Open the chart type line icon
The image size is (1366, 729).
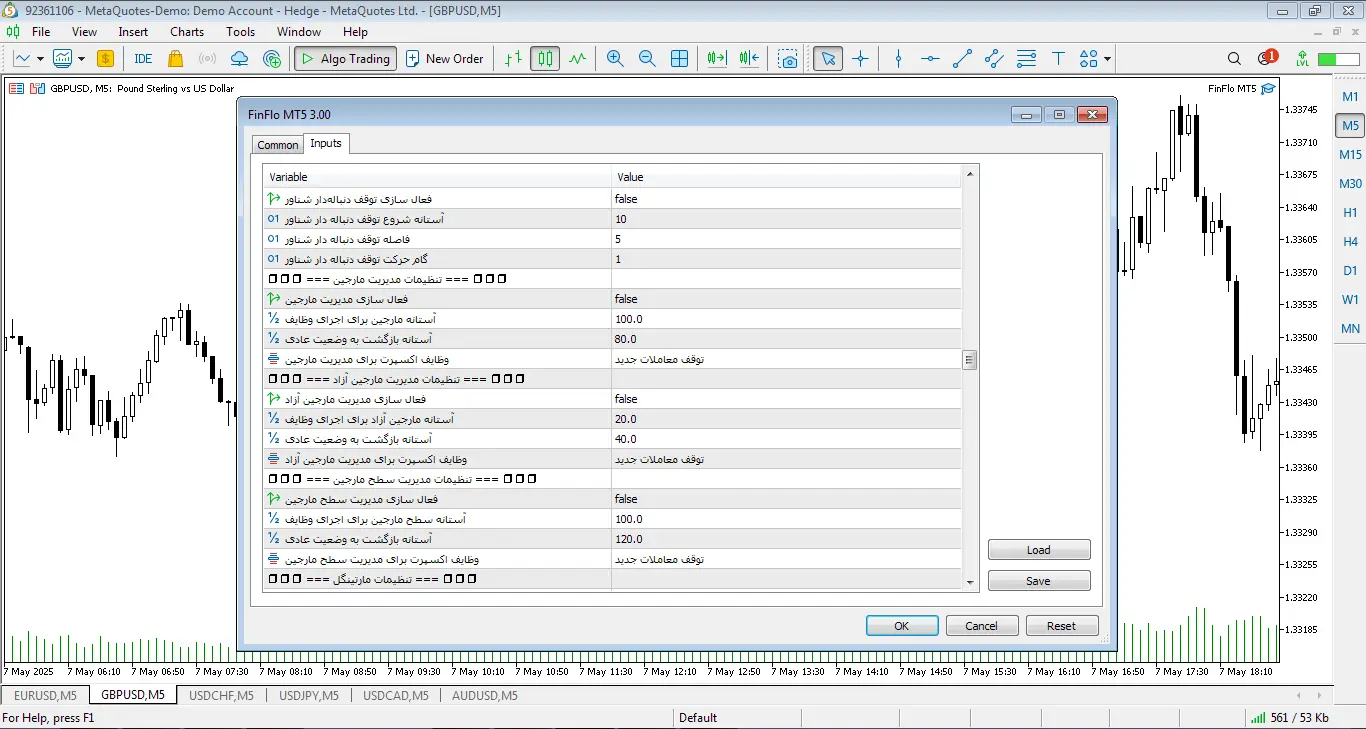point(21,59)
